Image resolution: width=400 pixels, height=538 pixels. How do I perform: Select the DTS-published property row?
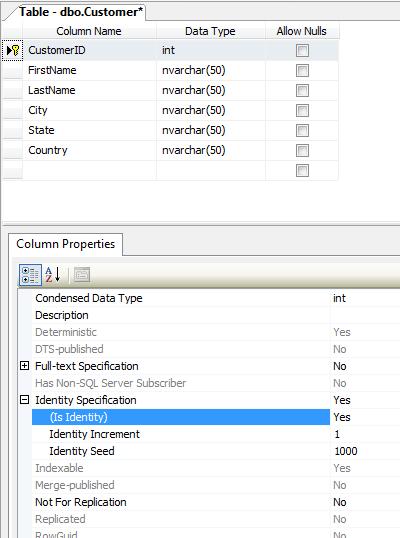pos(181,349)
